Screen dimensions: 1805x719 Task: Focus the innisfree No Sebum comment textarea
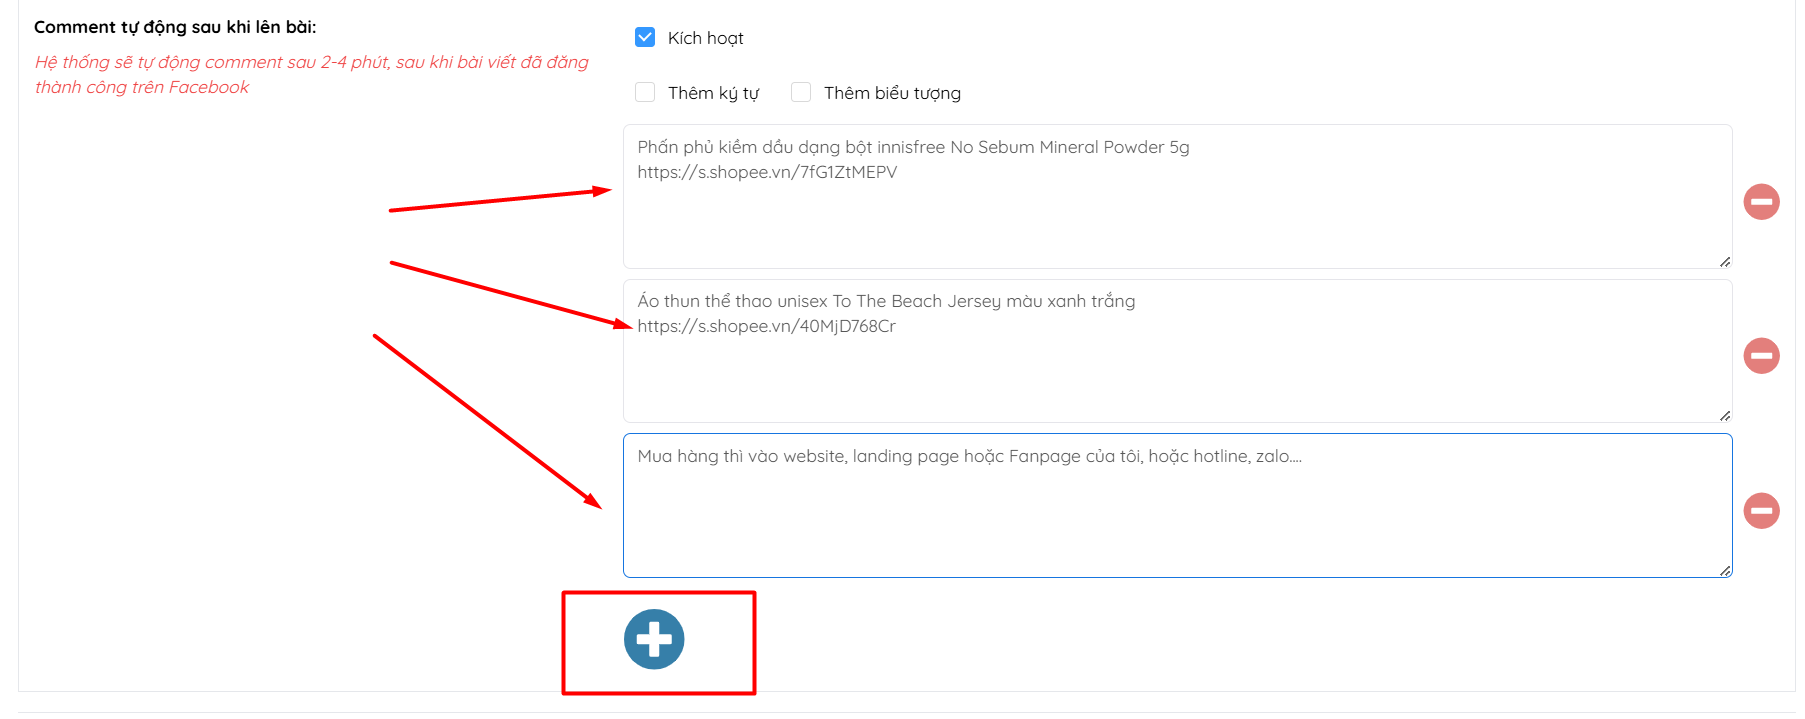point(1177,196)
